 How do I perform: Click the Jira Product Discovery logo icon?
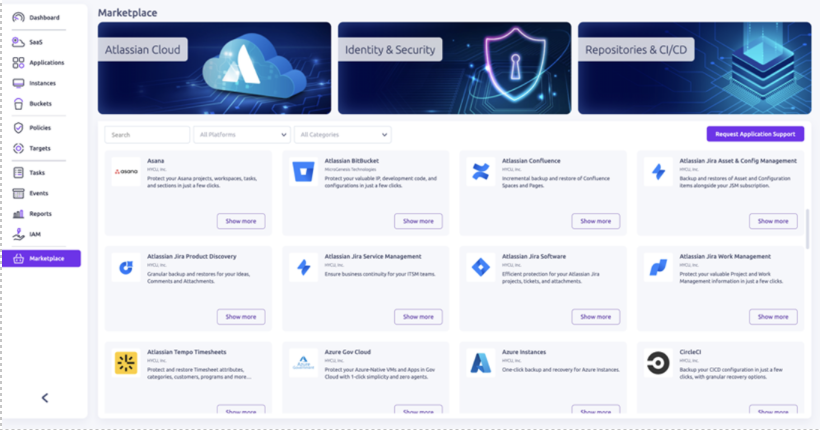pos(126,267)
